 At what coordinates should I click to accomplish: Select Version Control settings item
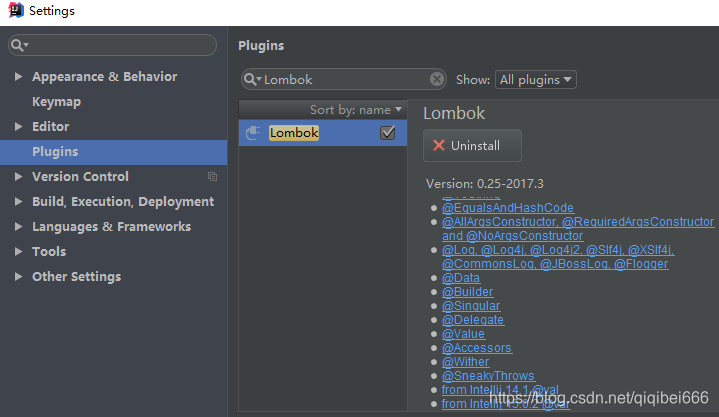pyautogui.click(x=80, y=177)
